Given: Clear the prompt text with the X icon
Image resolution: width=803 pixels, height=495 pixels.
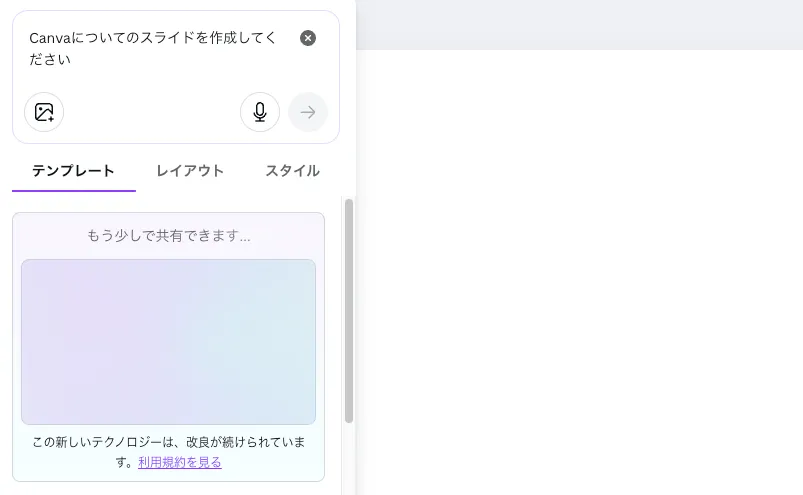Looking at the screenshot, I should 308,38.
